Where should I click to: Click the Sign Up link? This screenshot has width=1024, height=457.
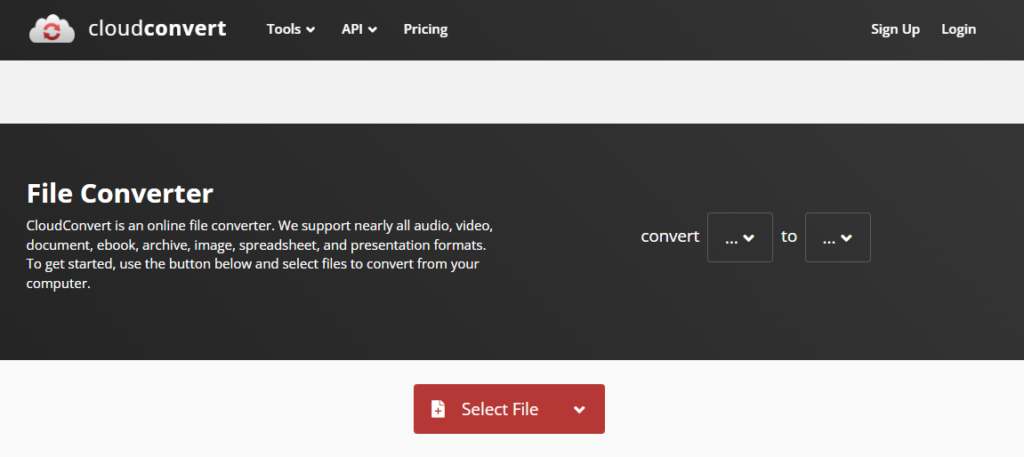pyautogui.click(x=895, y=29)
